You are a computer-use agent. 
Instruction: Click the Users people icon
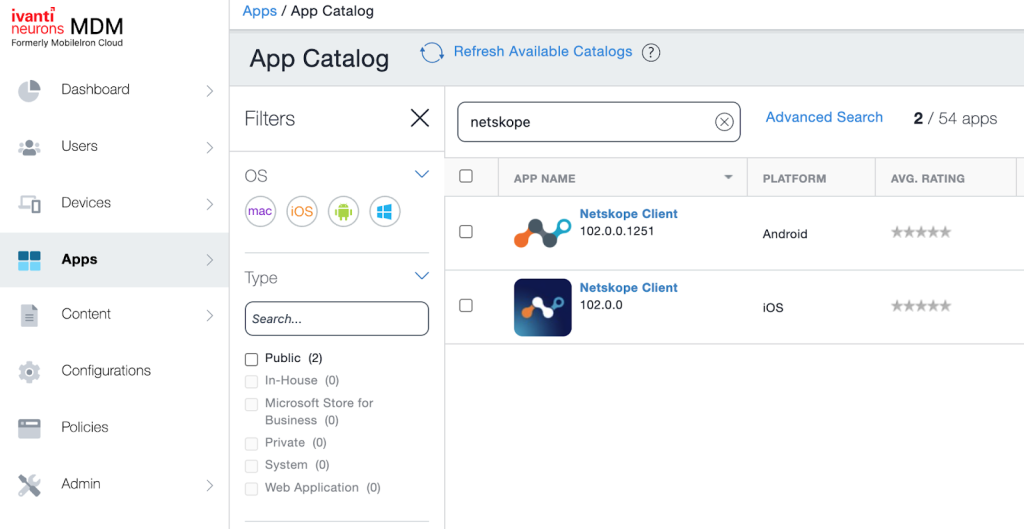(x=29, y=148)
